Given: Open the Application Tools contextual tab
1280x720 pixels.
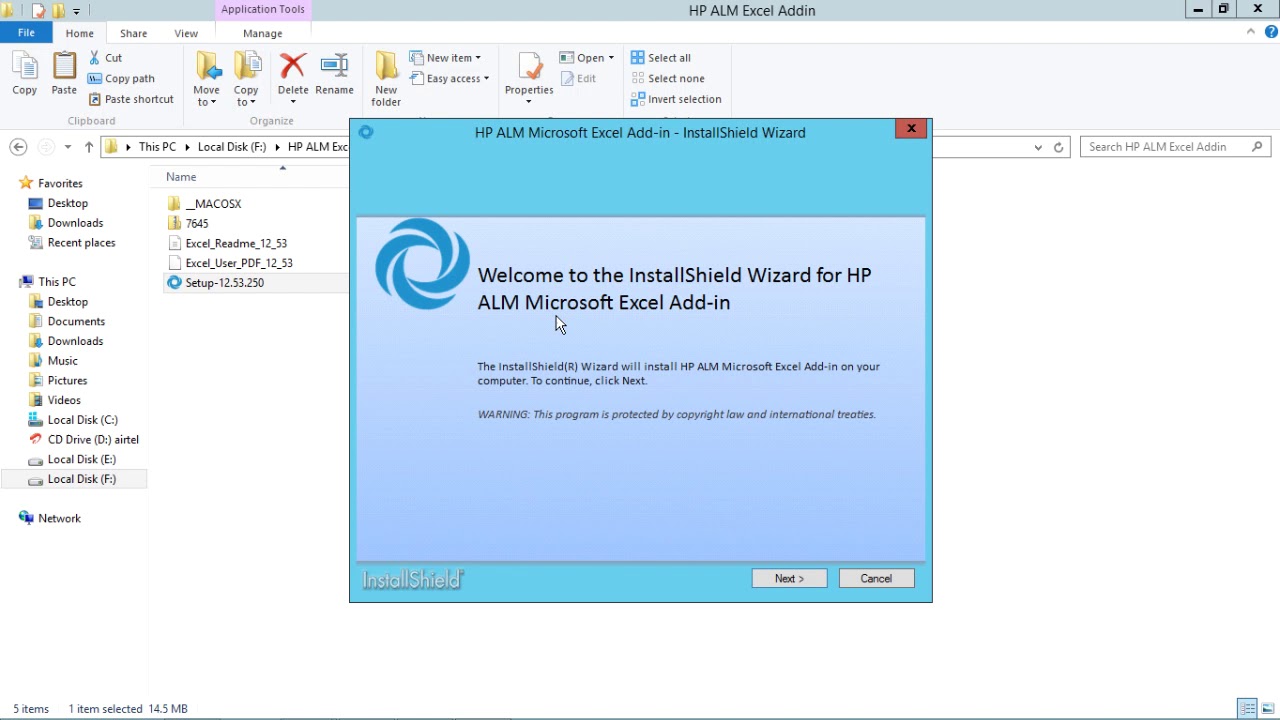Looking at the screenshot, I should (263, 10).
